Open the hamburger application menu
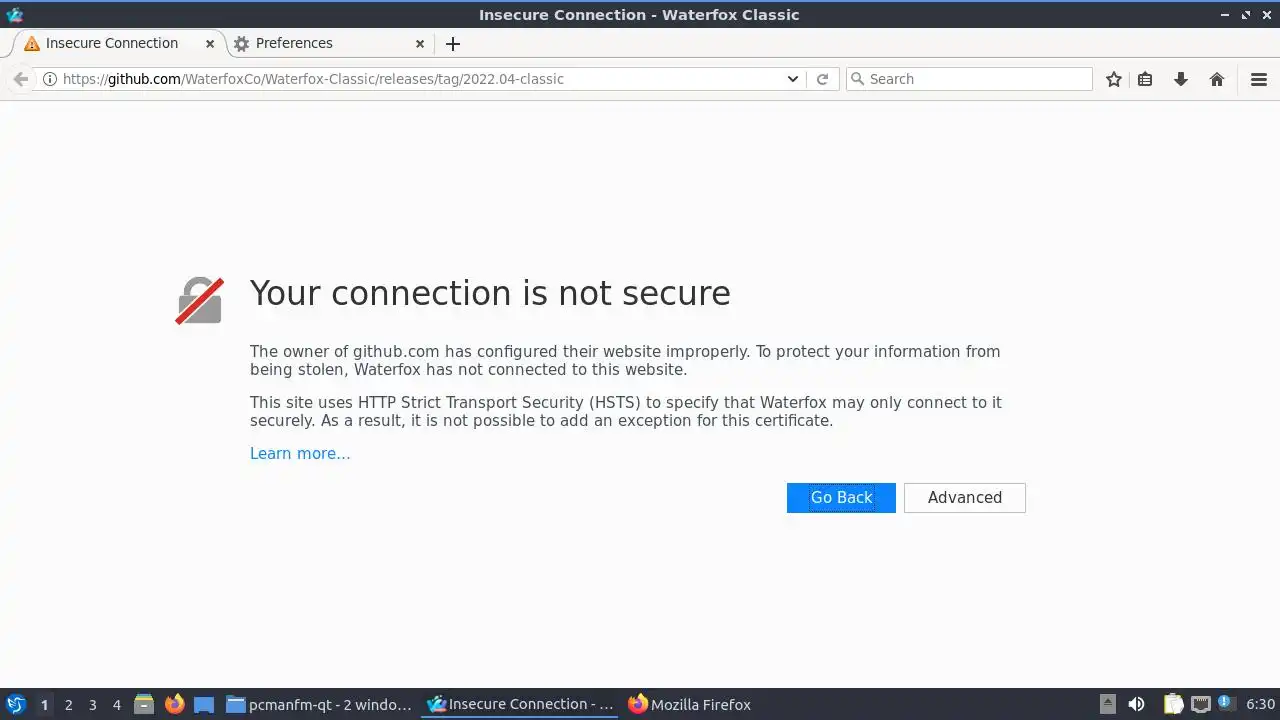 [x=1259, y=79]
